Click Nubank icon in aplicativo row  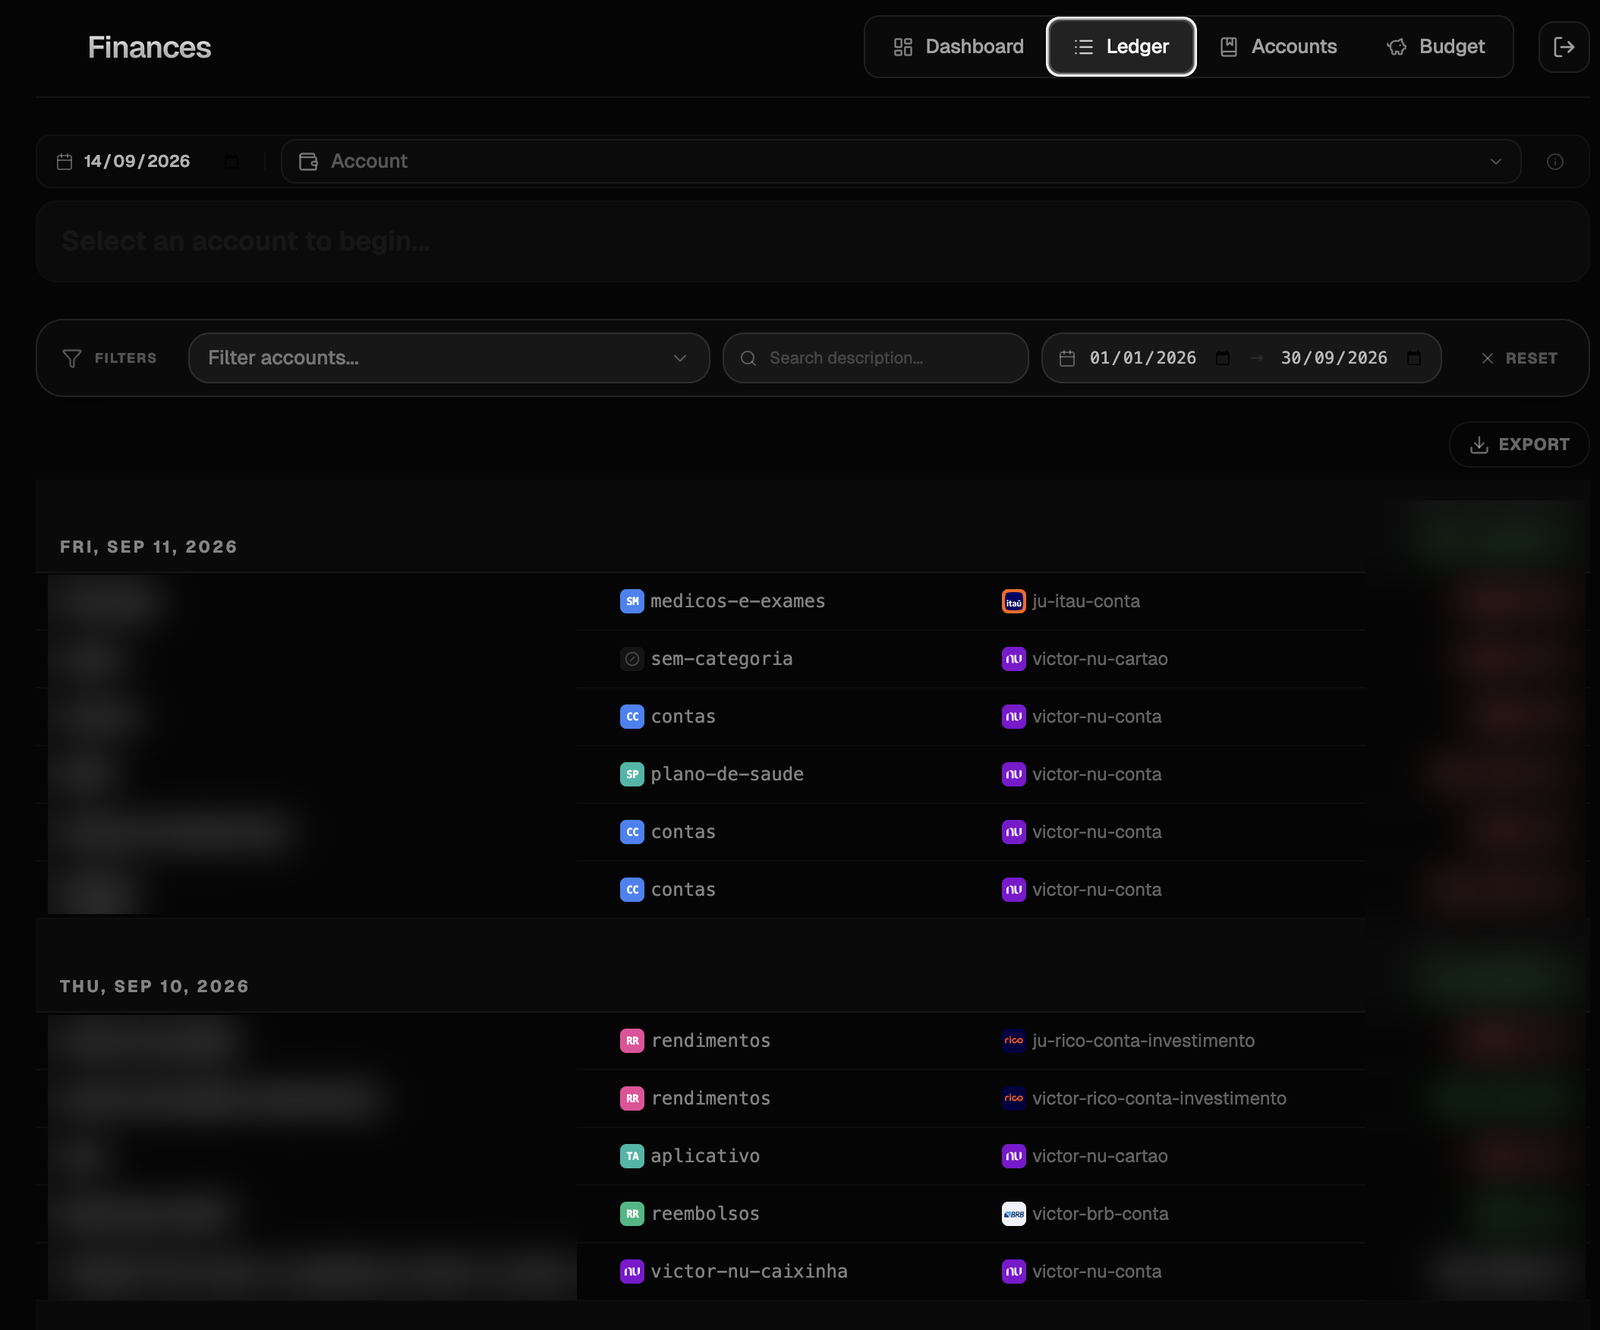coord(1014,1156)
